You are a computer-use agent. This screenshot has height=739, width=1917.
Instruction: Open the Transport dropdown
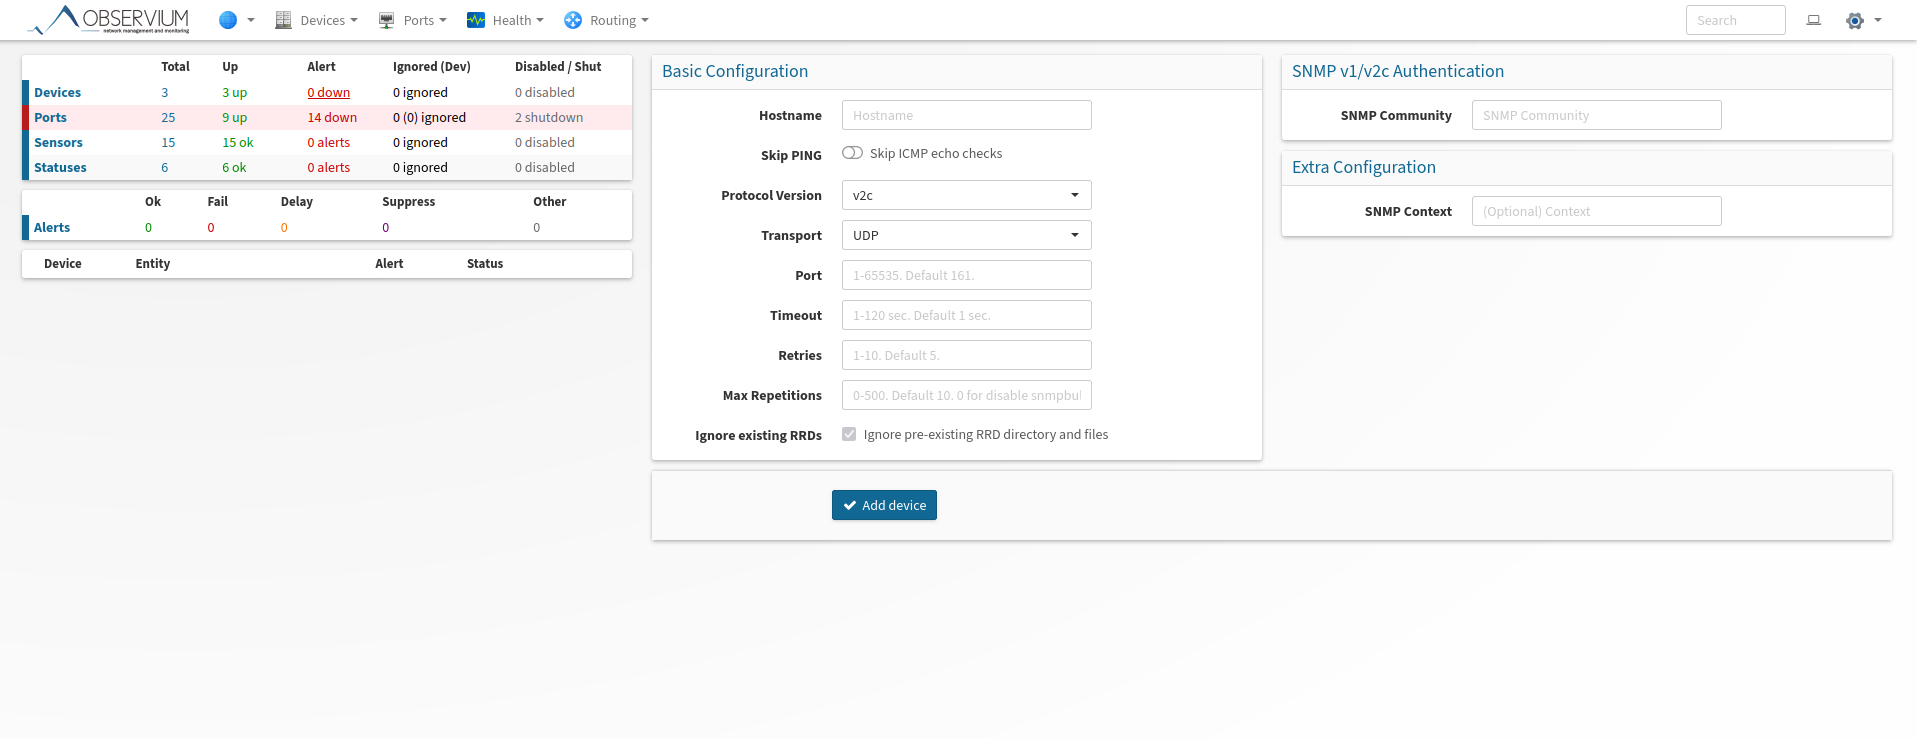(x=966, y=235)
